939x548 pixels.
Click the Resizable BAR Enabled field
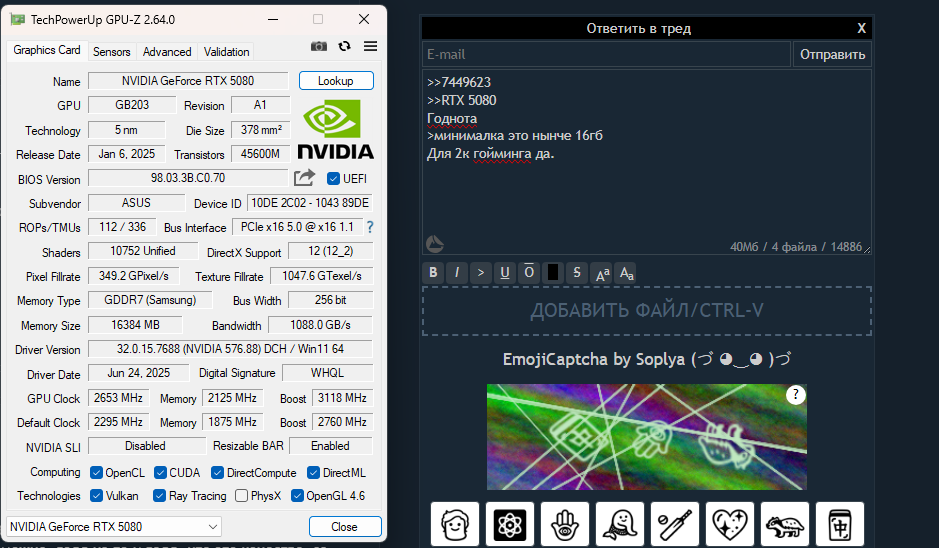331,446
